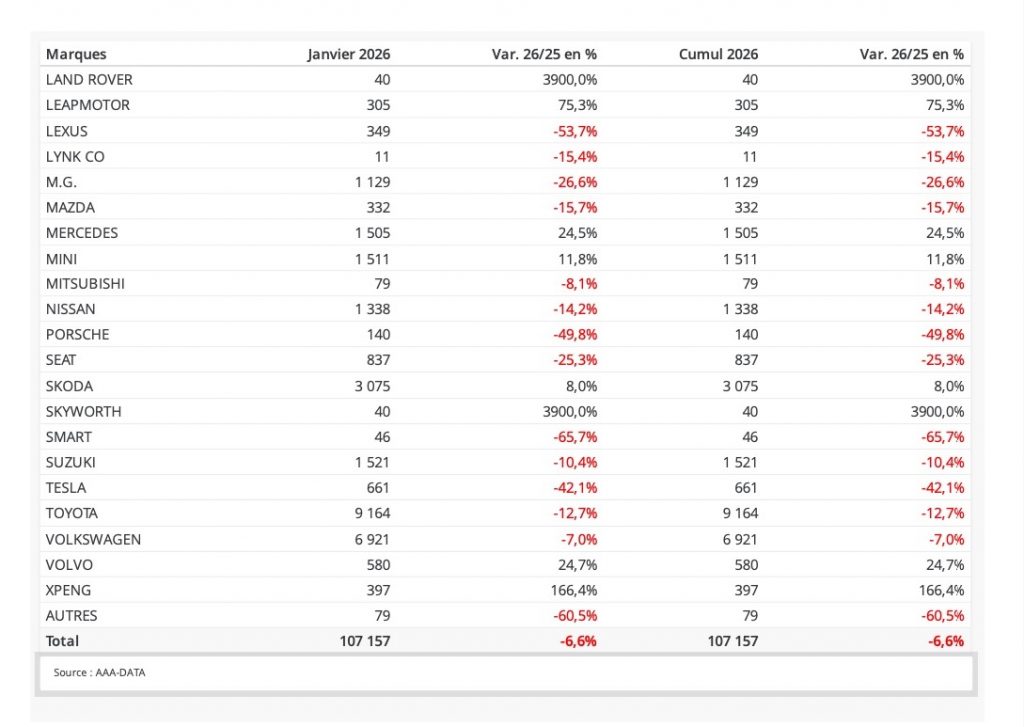Screen dimensions: 1024x727
Task: Select the LYNK CO row label
Action: click(75, 157)
